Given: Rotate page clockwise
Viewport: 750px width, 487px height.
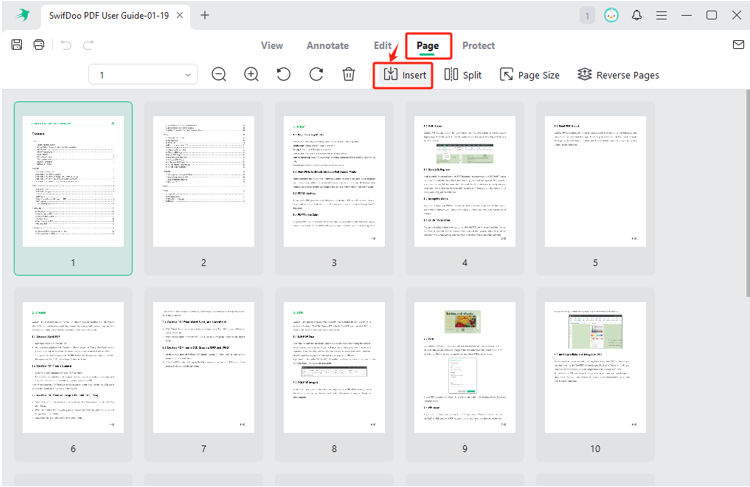Looking at the screenshot, I should click(x=316, y=75).
